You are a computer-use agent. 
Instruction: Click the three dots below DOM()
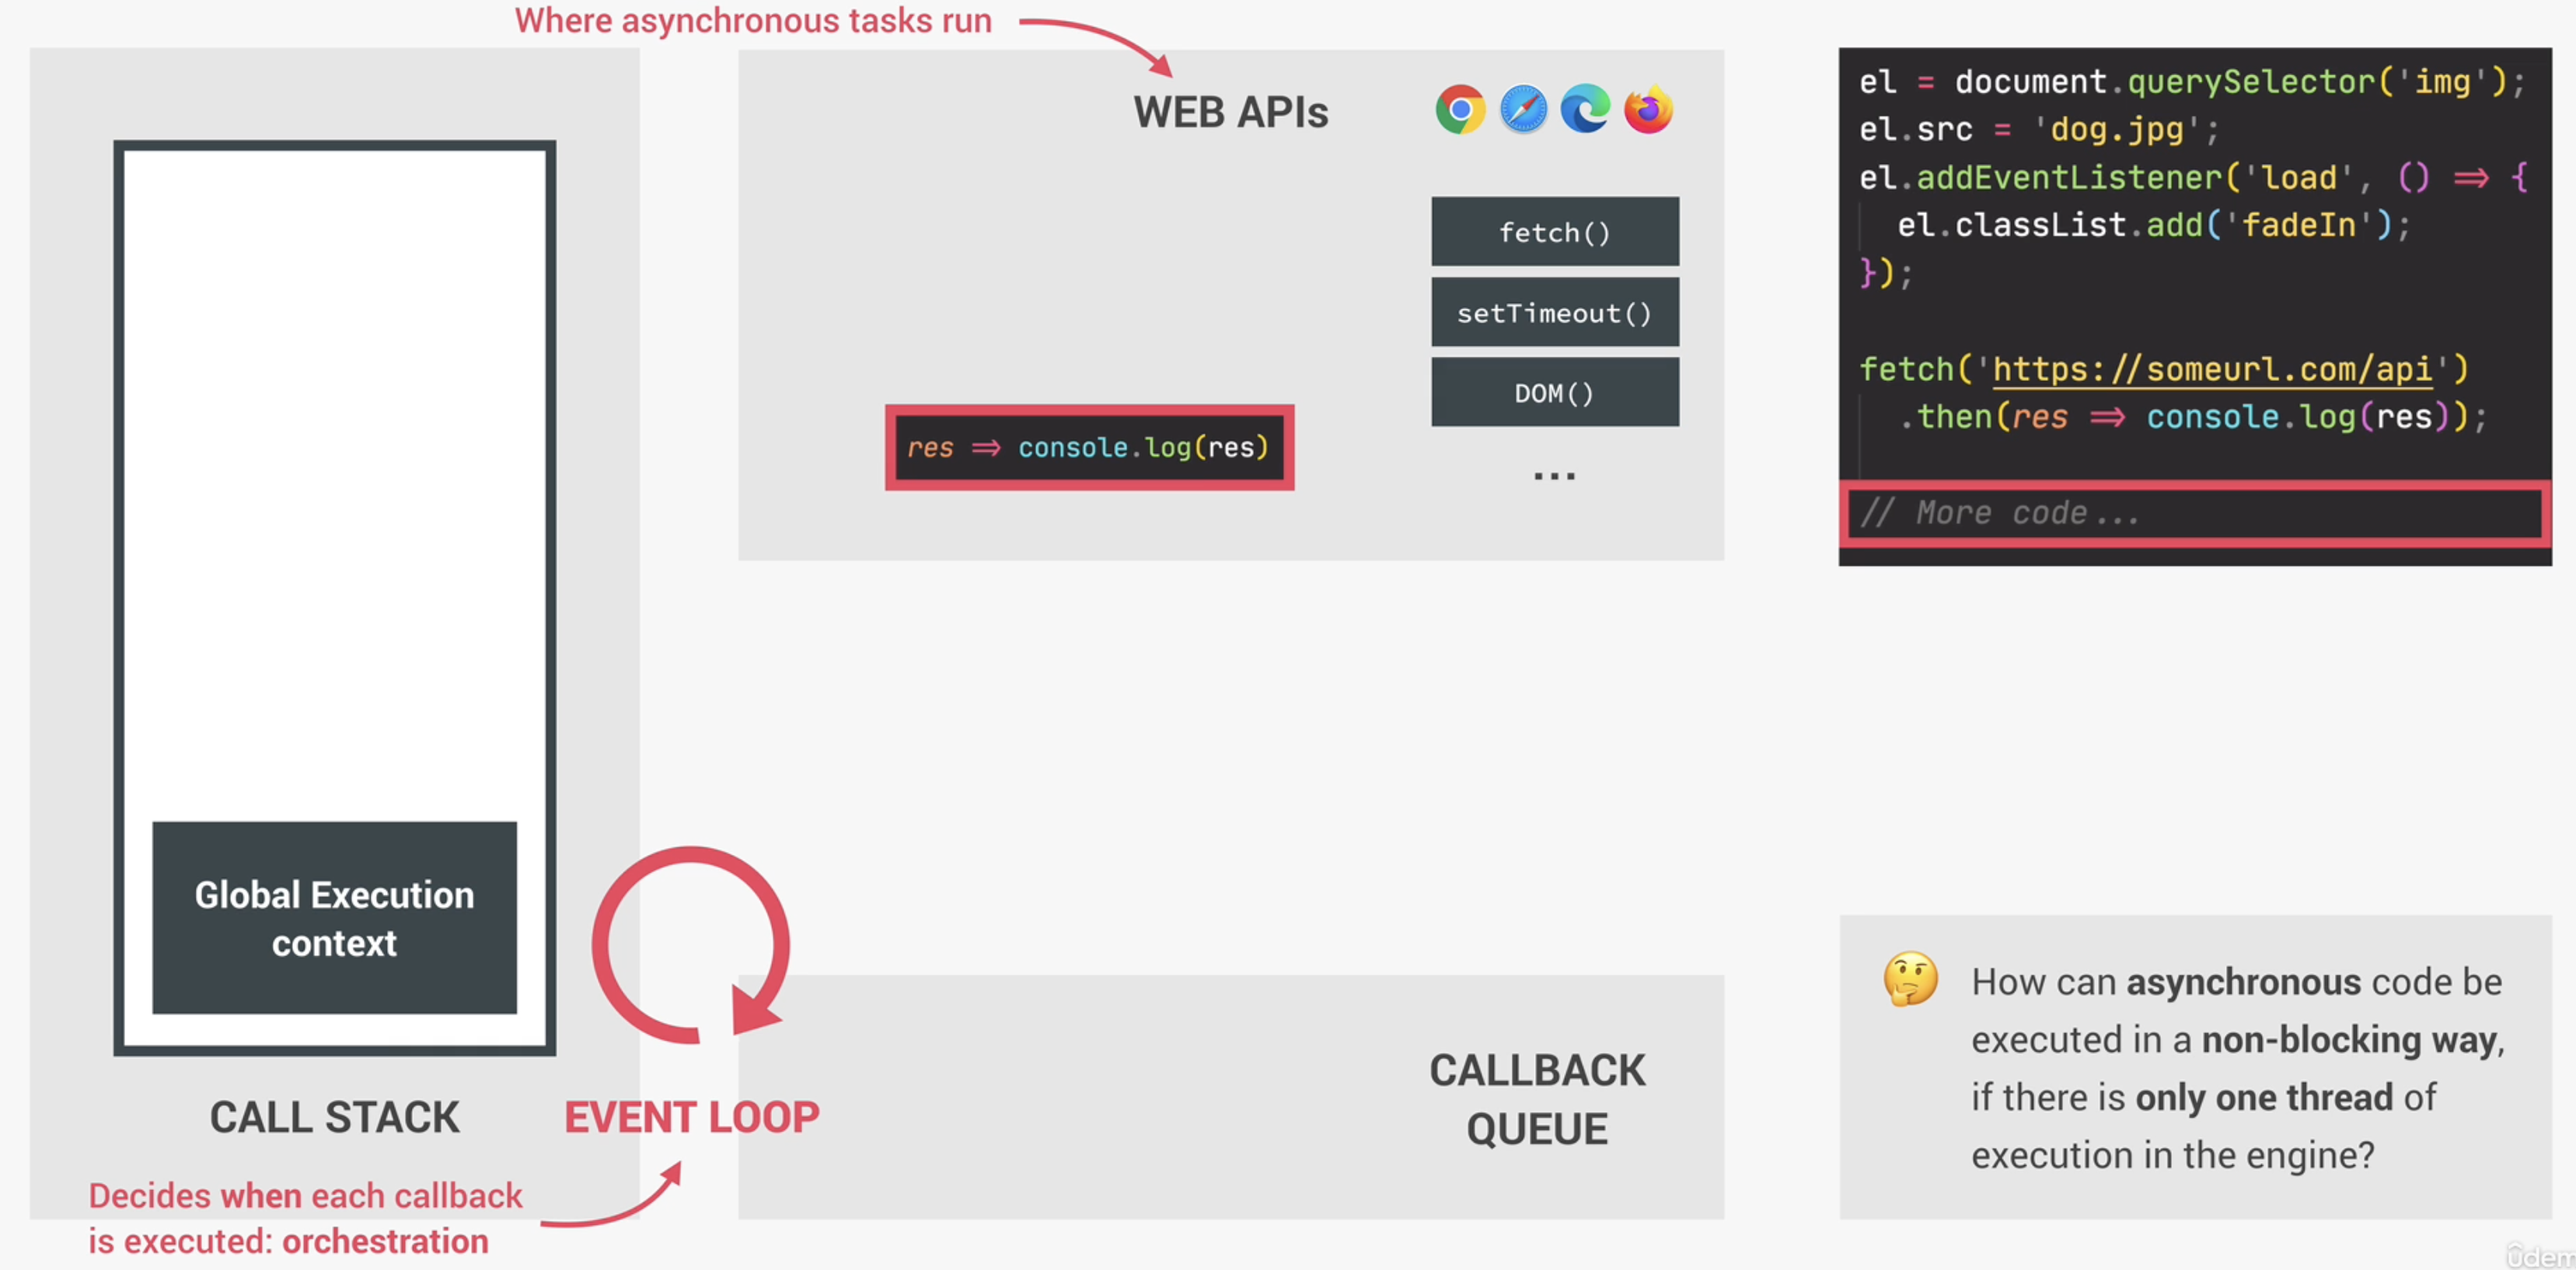(x=1554, y=476)
